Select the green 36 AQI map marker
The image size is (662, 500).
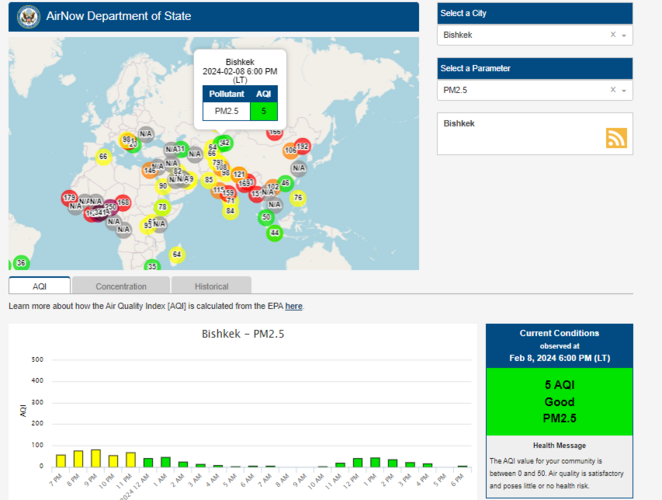coord(20,263)
